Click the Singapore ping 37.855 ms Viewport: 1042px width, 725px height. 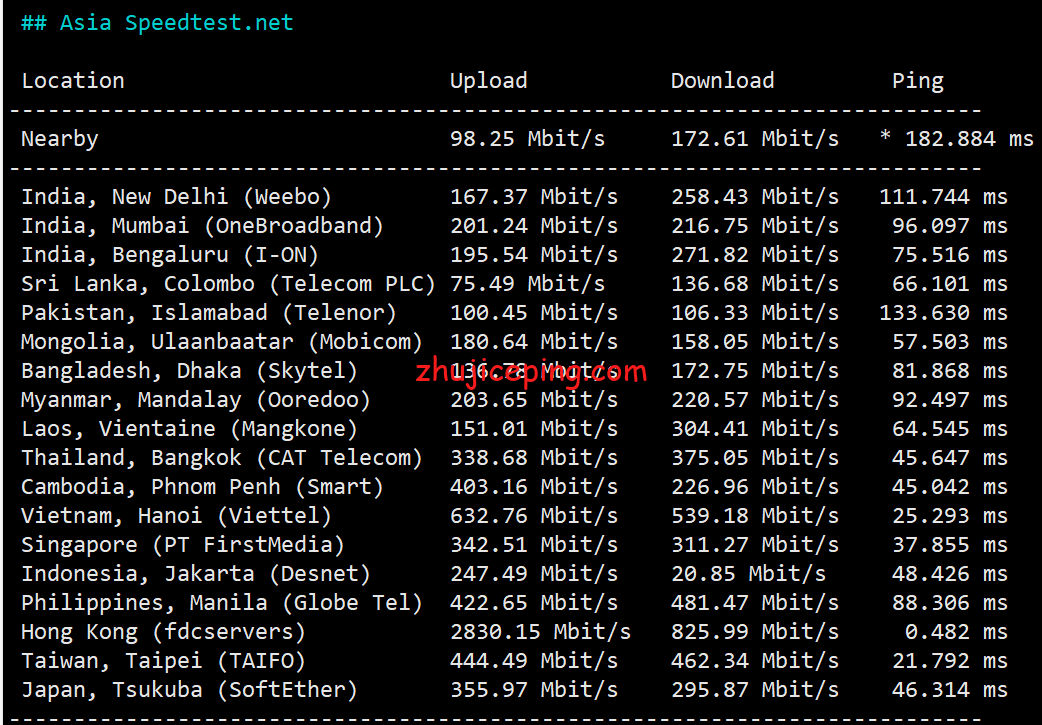950,545
